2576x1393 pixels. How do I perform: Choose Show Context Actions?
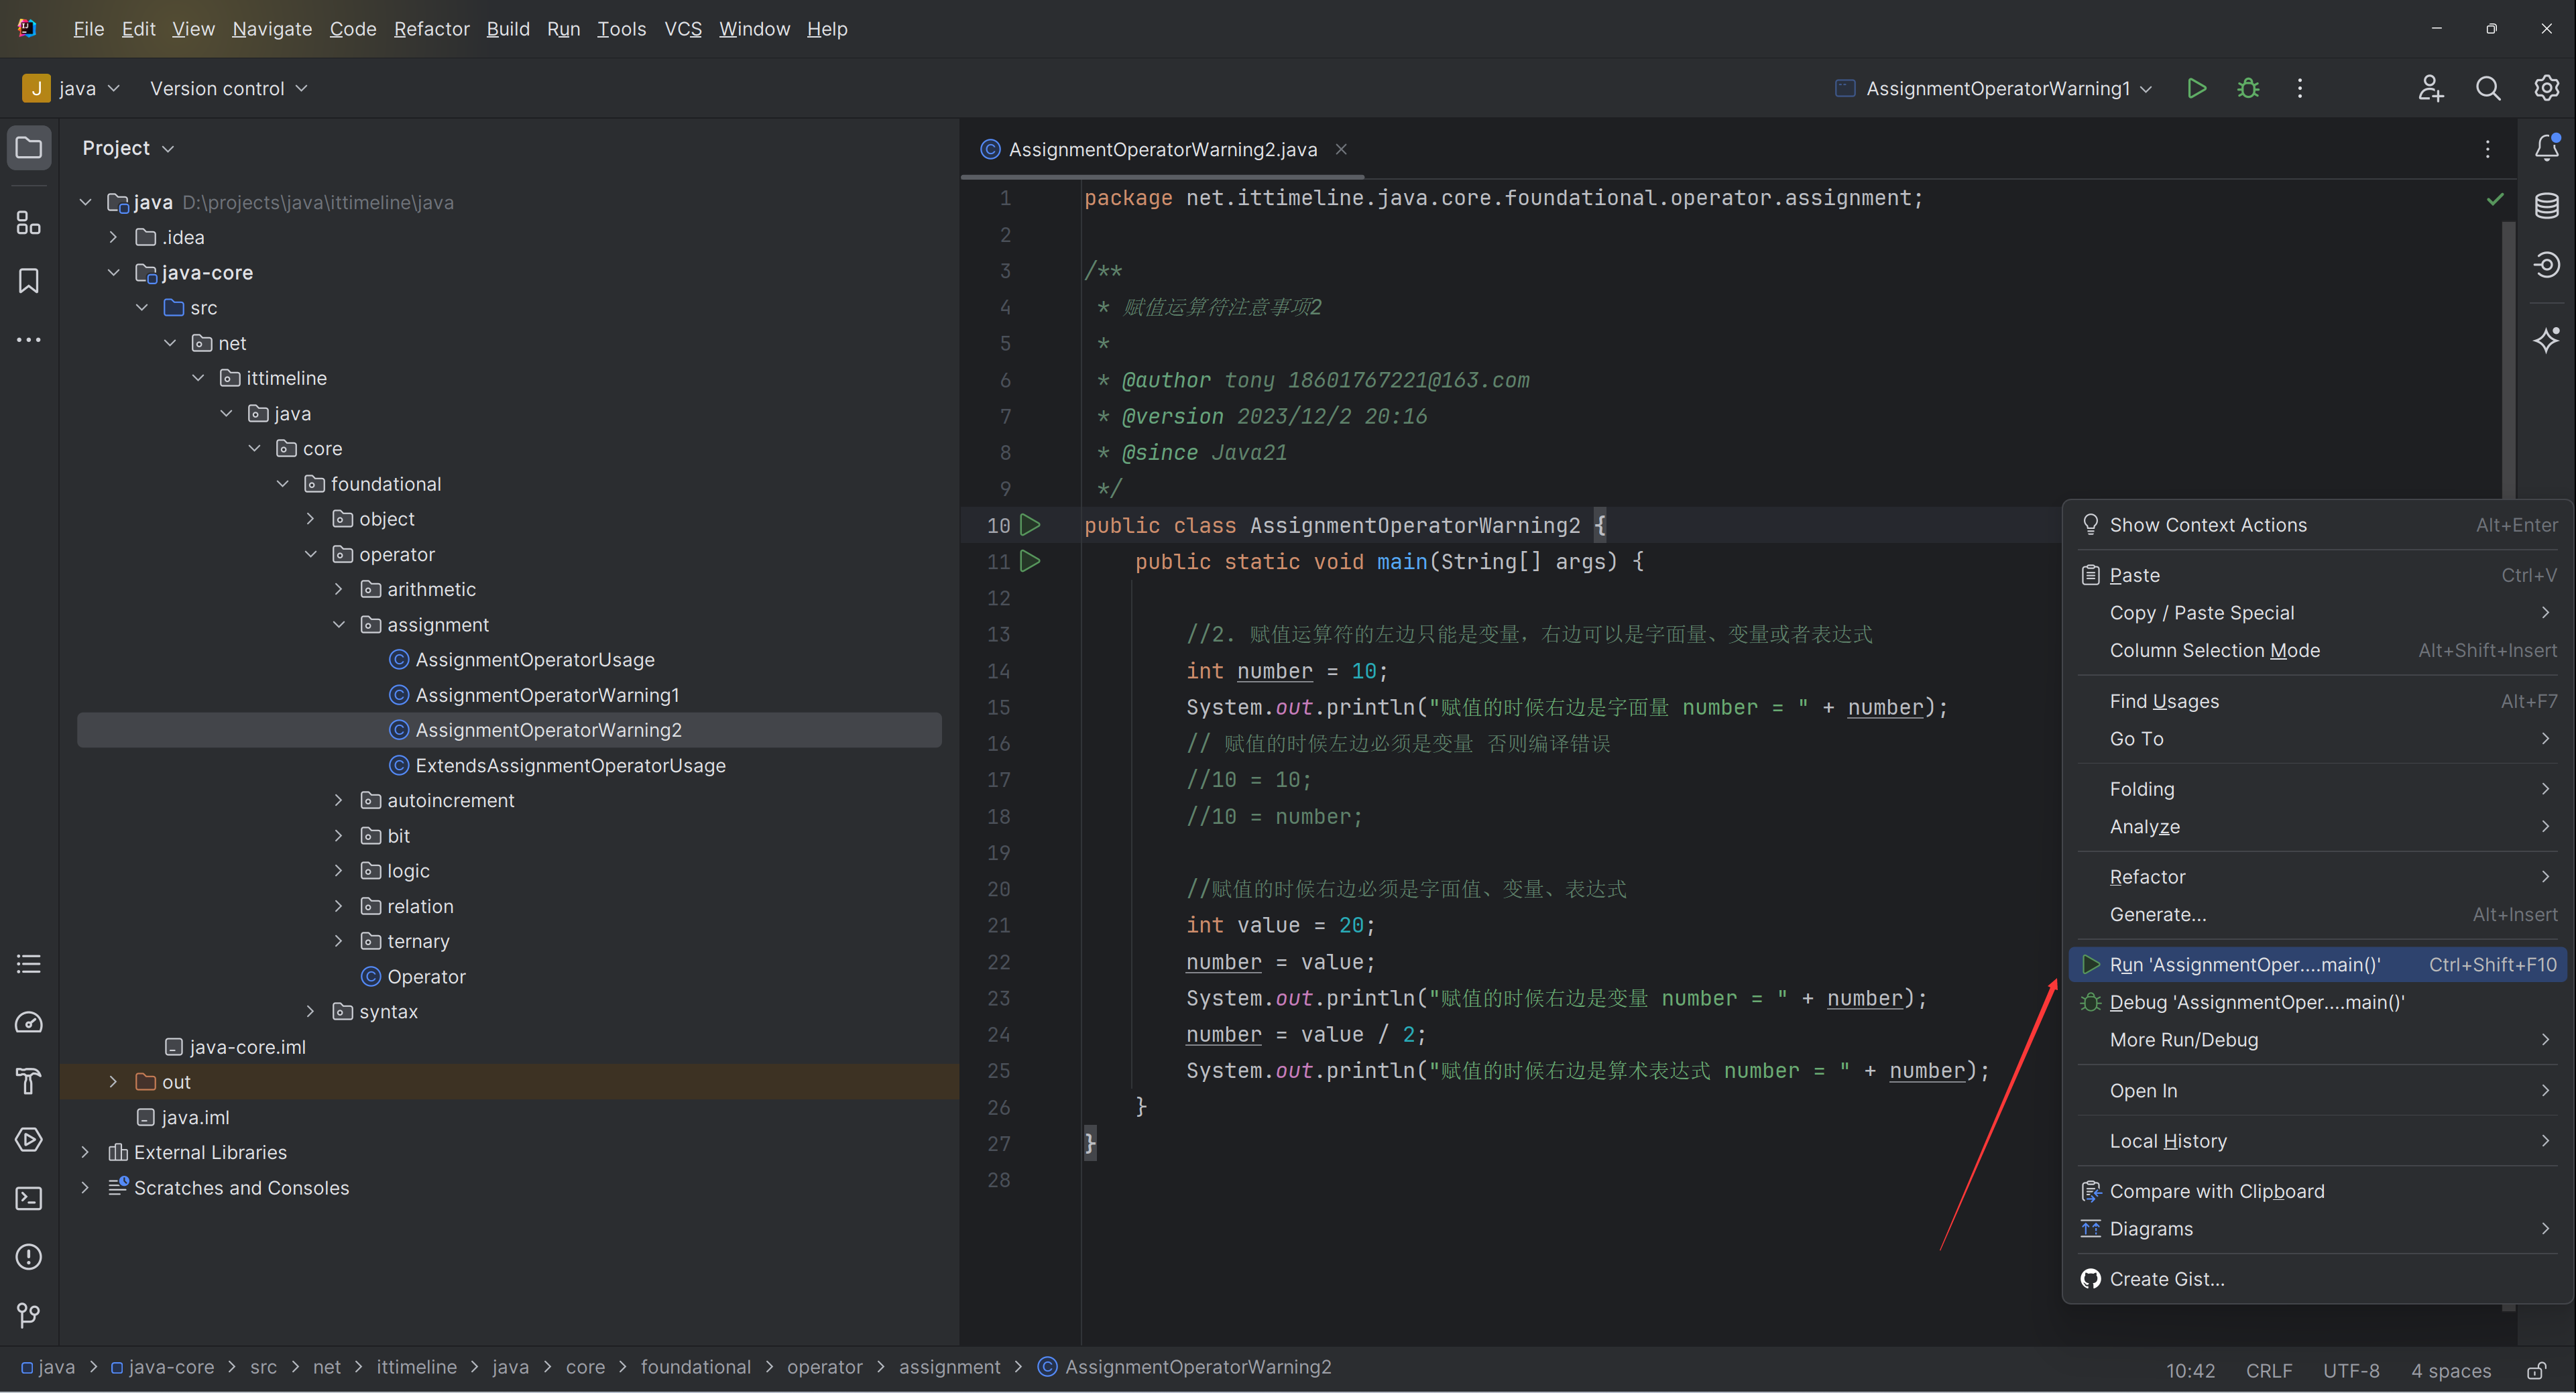click(x=2318, y=525)
